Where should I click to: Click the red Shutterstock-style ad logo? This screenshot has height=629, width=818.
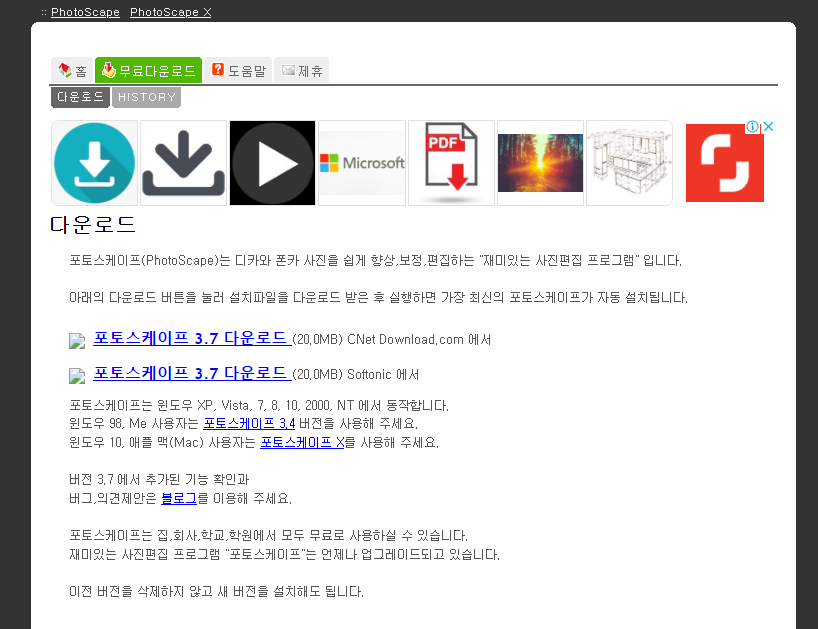(724, 162)
